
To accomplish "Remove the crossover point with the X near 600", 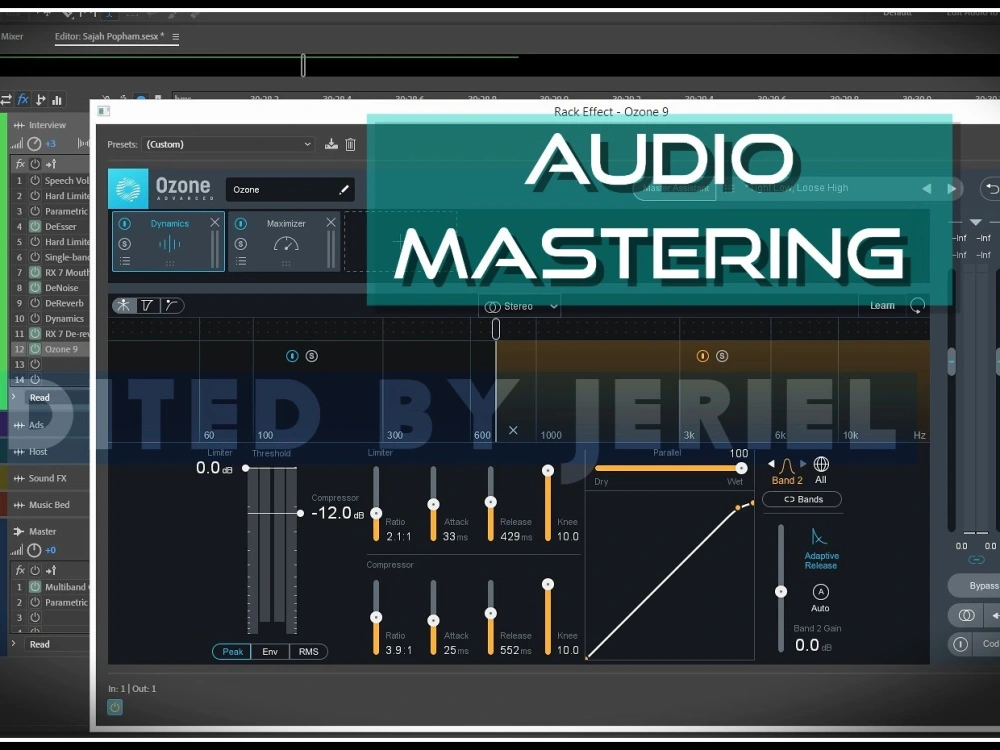I will pyautogui.click(x=513, y=430).
